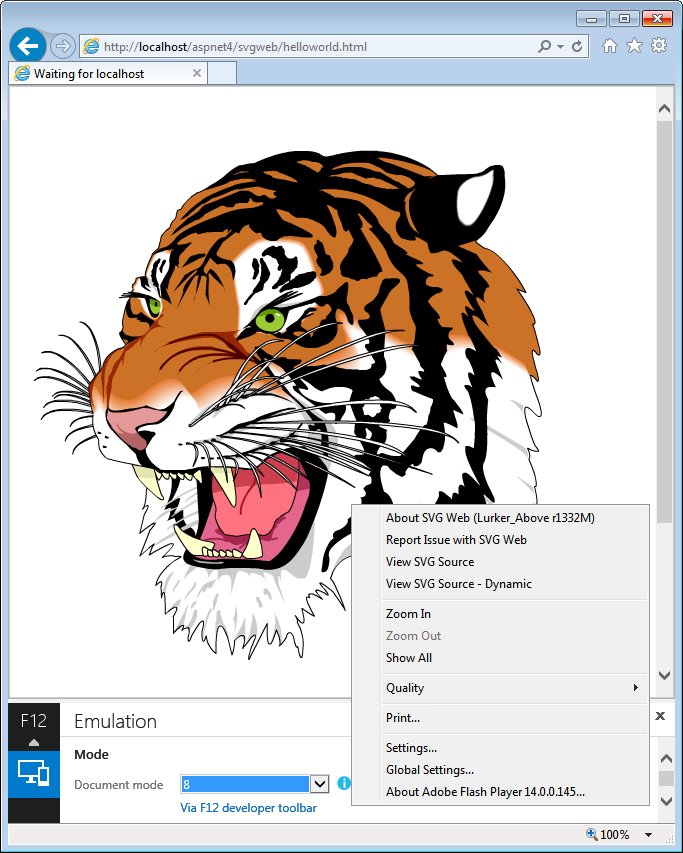Image resolution: width=683 pixels, height=853 pixels.
Task: Choose Show All from context menu
Action: (x=500, y=658)
